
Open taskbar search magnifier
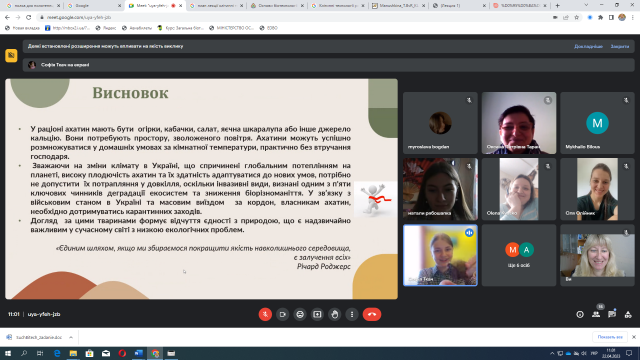24,353
